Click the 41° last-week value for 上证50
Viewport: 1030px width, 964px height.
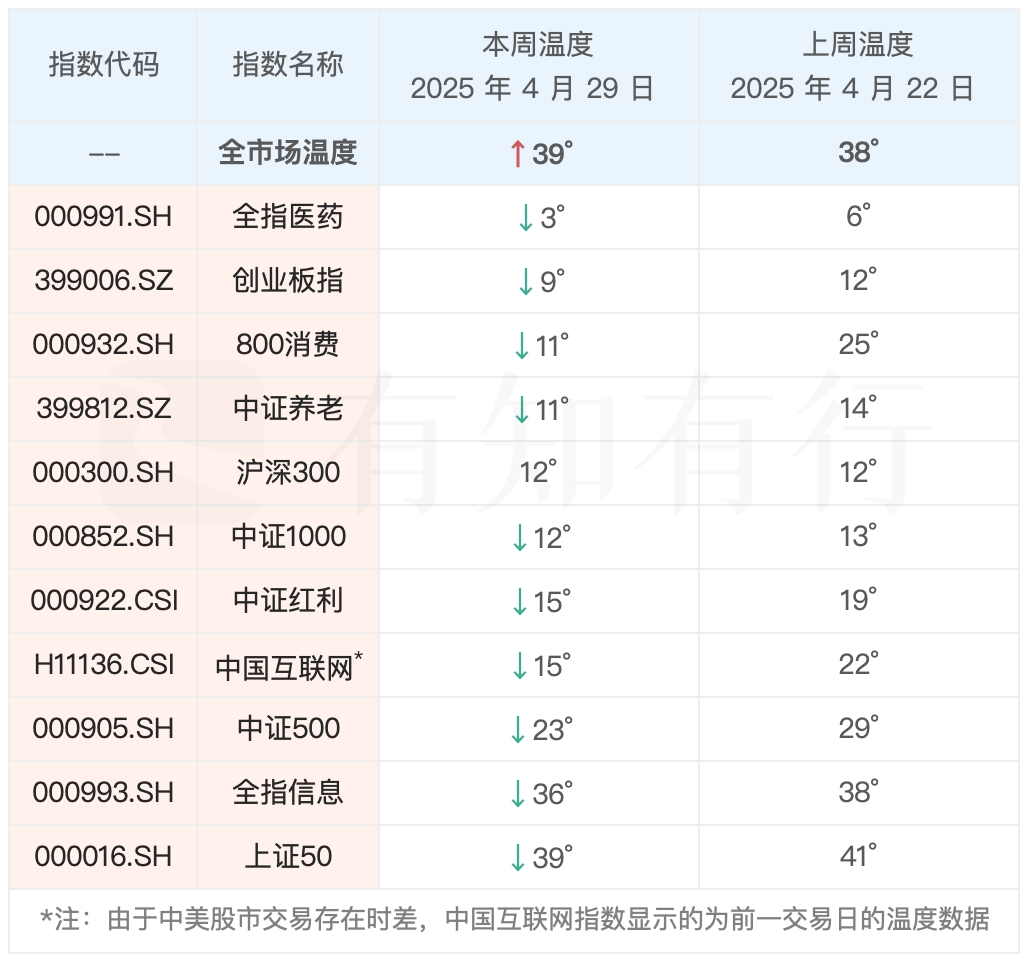coord(859,856)
